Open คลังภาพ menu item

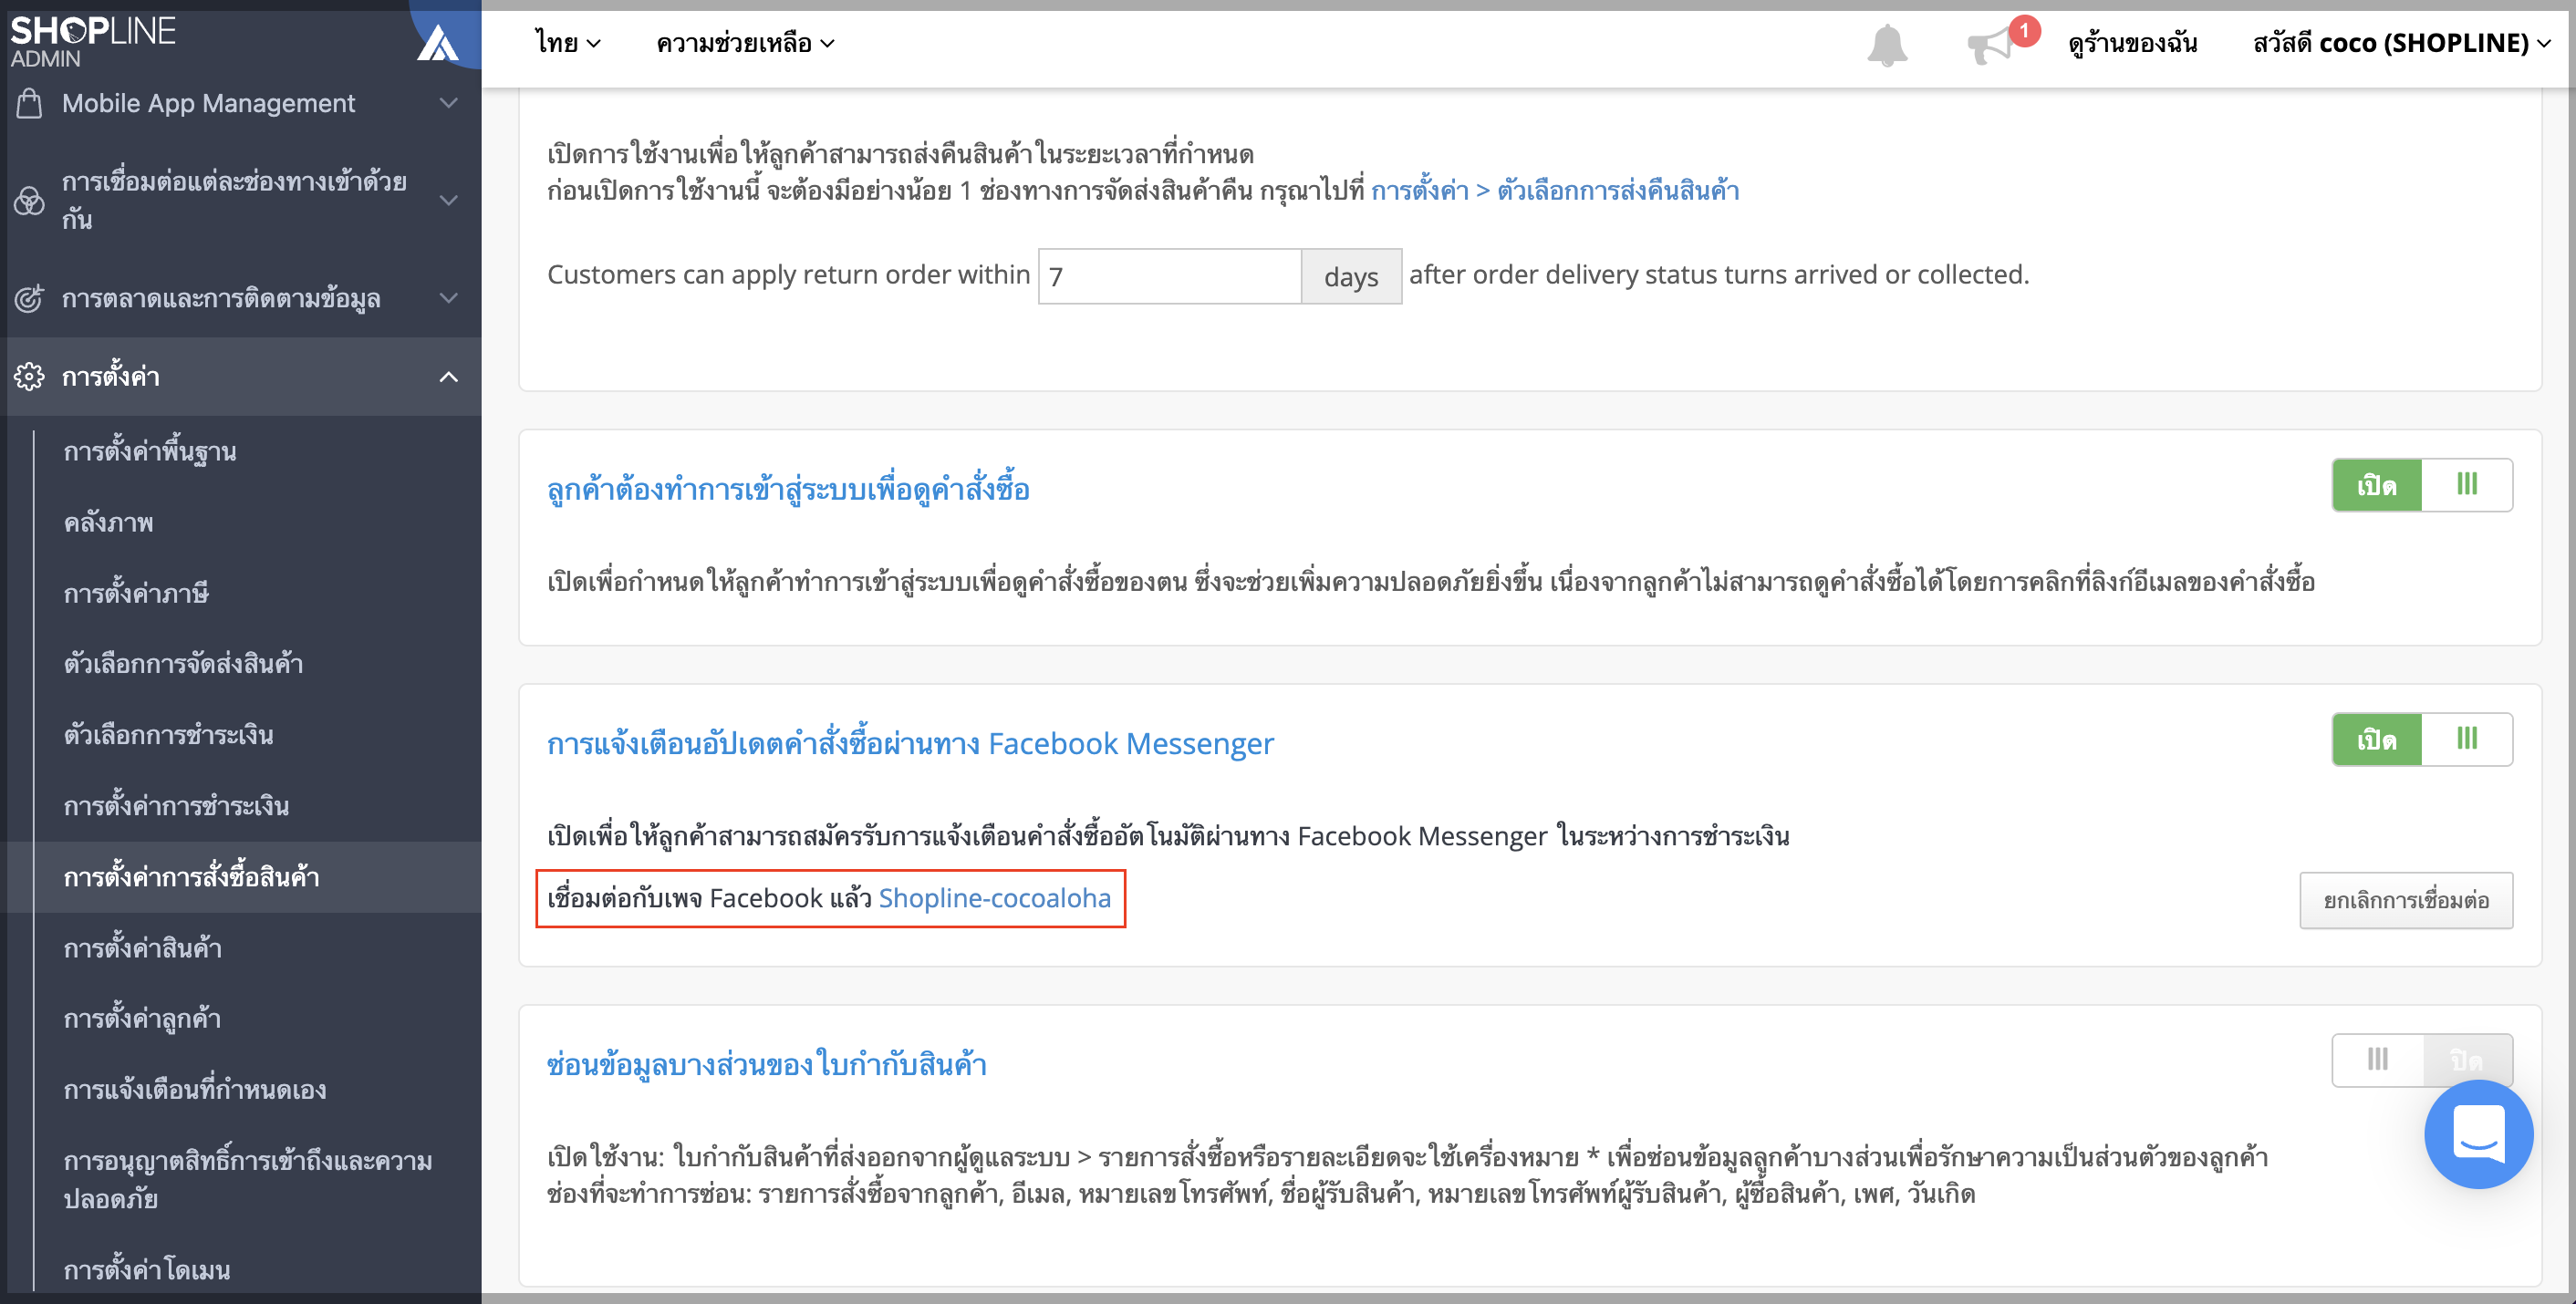[x=108, y=522]
